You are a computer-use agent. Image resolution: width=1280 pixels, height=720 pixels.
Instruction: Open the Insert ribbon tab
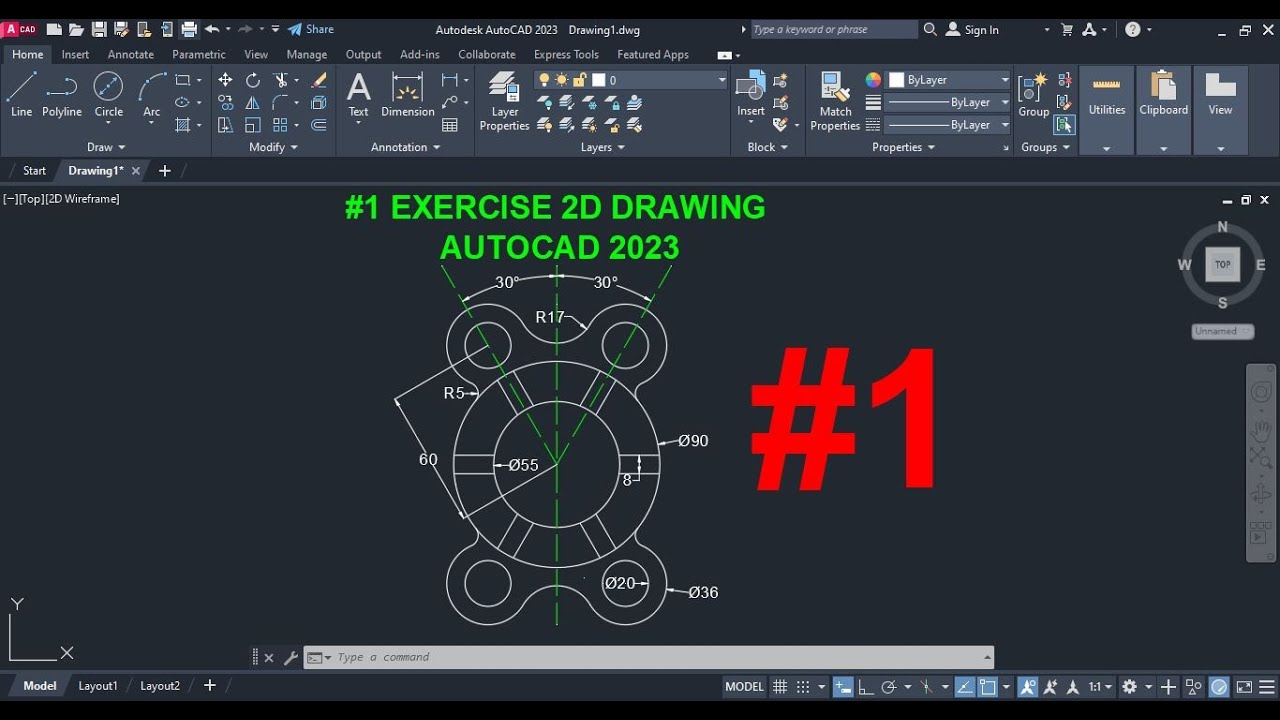point(75,54)
